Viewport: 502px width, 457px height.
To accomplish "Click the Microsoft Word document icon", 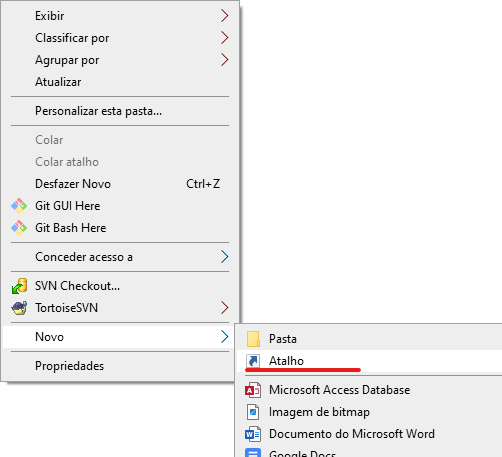I will [253, 434].
